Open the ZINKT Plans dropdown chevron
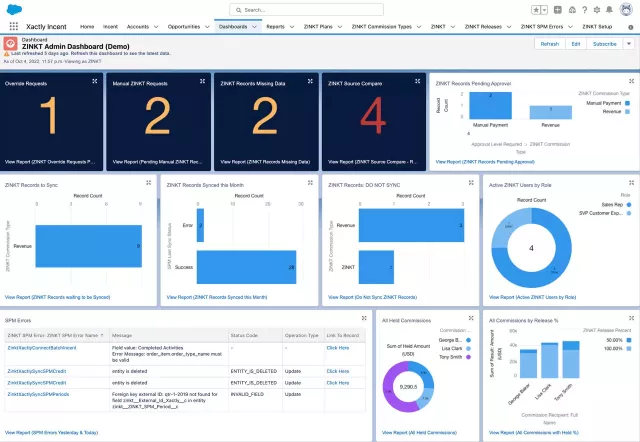The height and width of the screenshot is (442, 640). 340,27
